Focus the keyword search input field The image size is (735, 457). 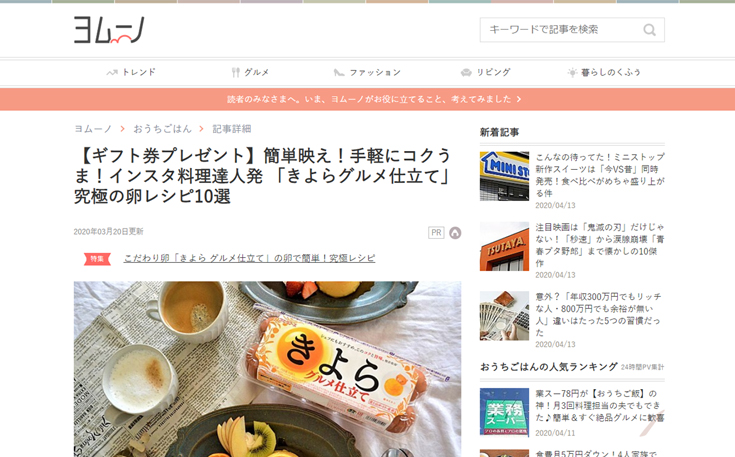pos(562,30)
